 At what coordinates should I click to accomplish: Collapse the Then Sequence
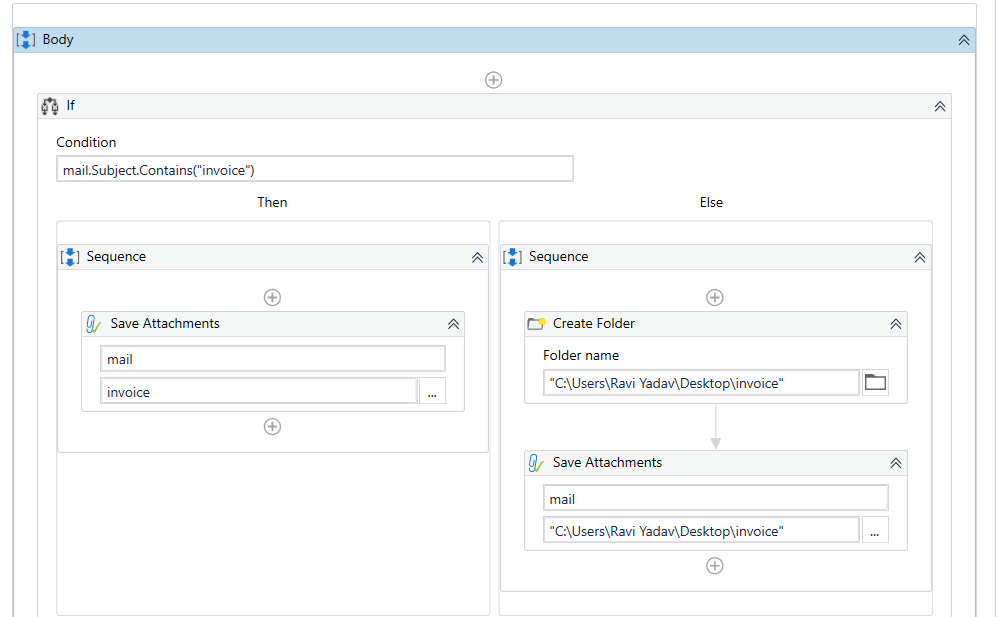pyautogui.click(x=477, y=257)
